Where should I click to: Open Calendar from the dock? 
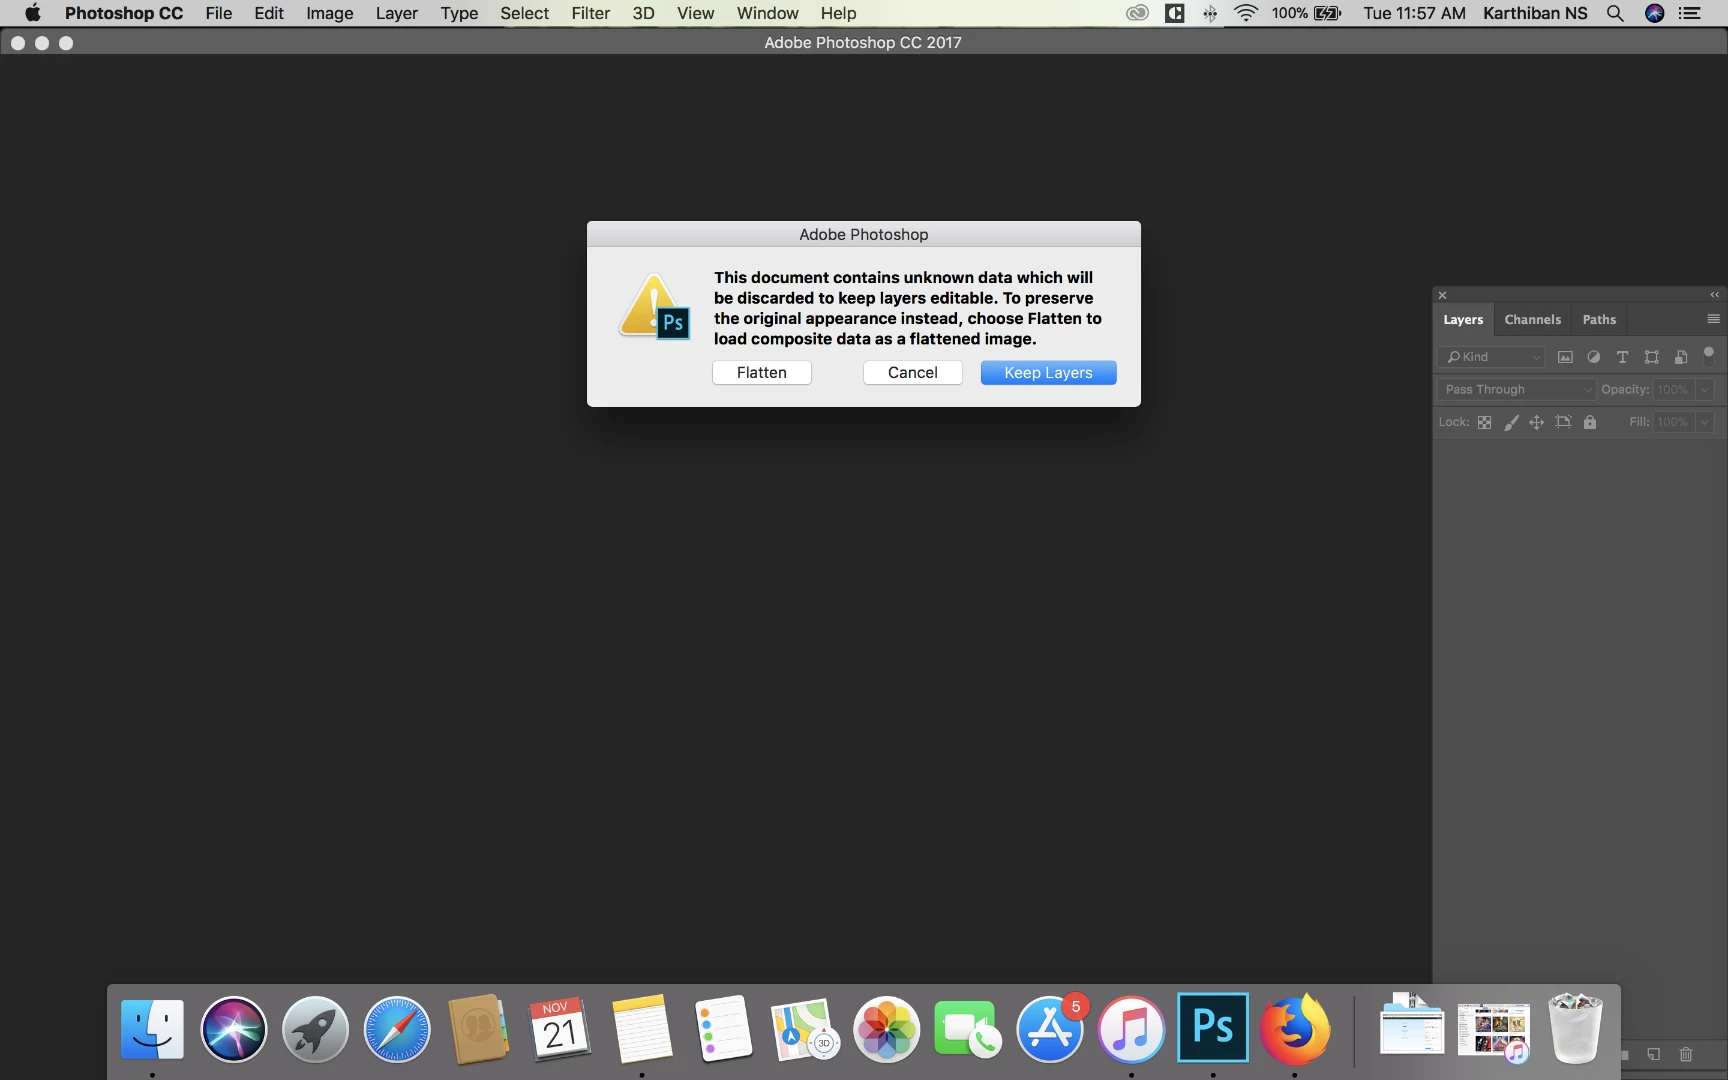(560, 1029)
